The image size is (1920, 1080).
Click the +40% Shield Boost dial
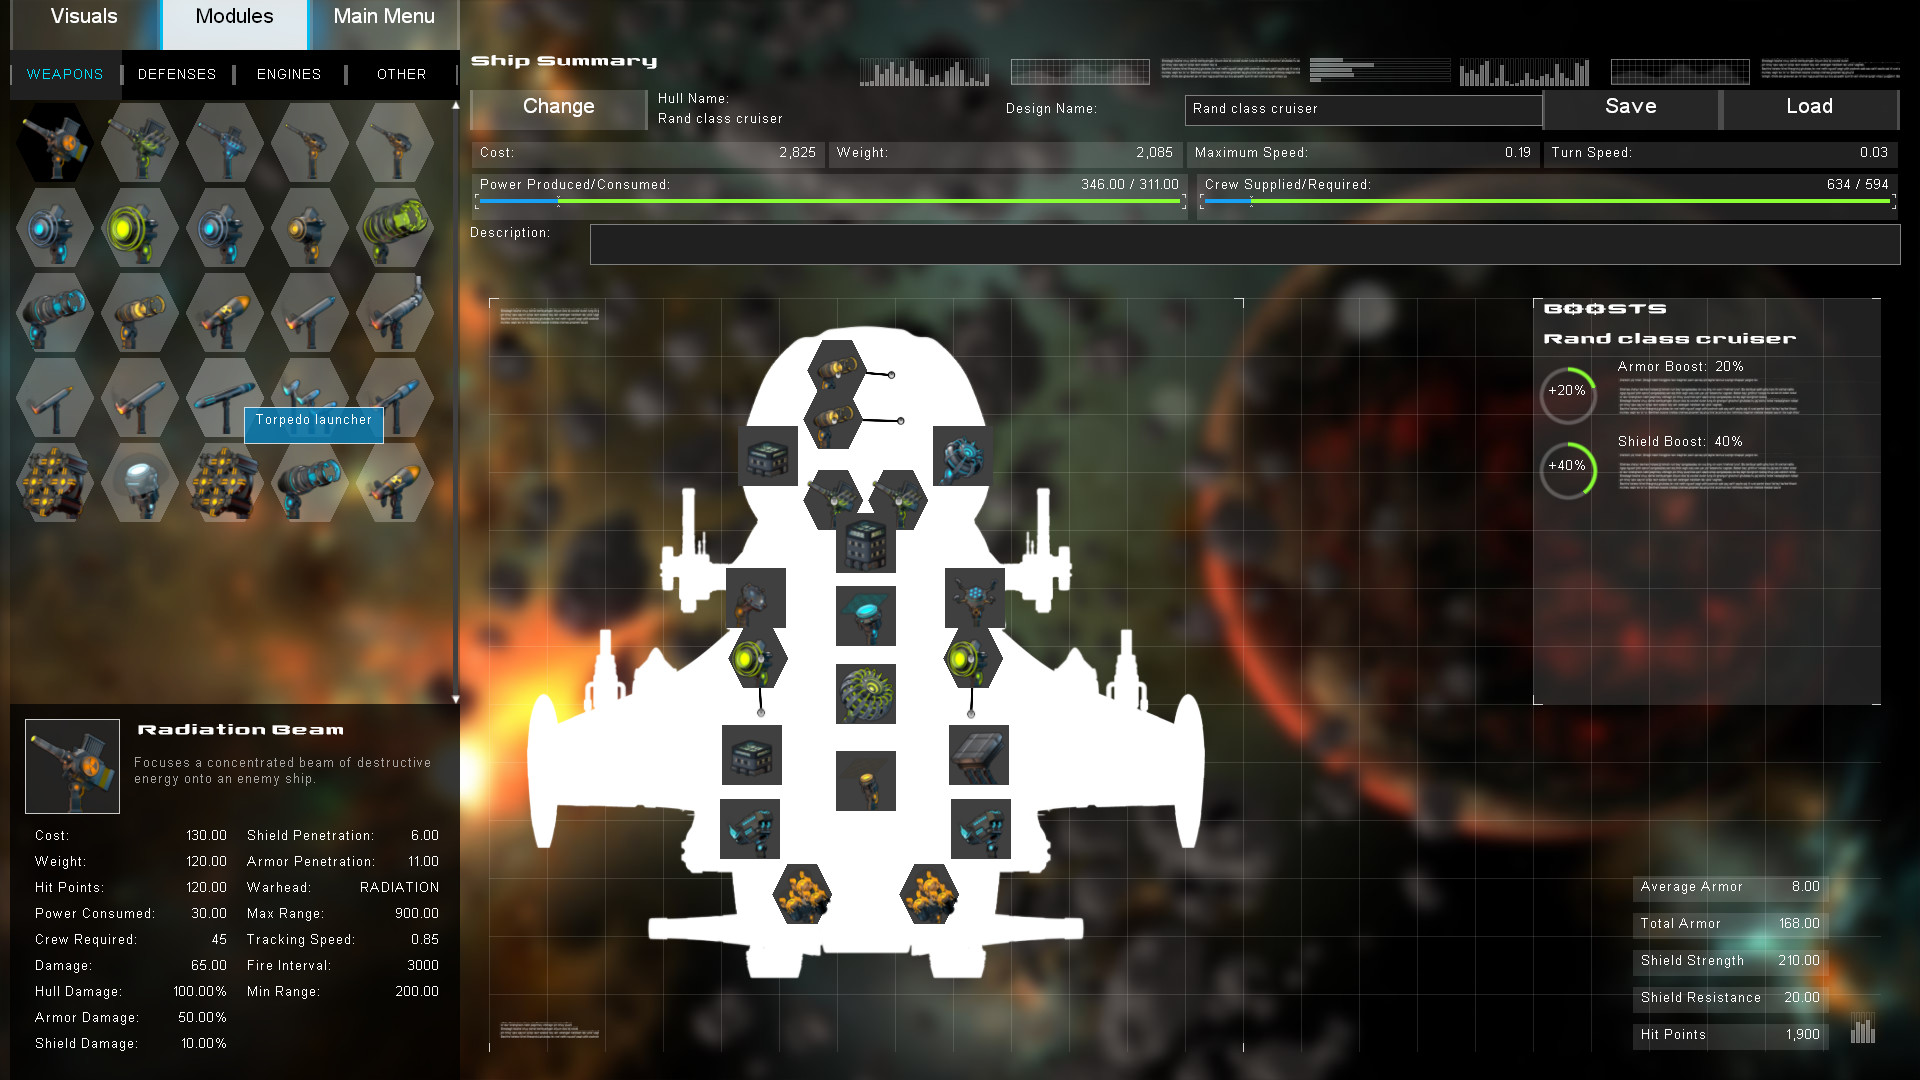point(1567,467)
